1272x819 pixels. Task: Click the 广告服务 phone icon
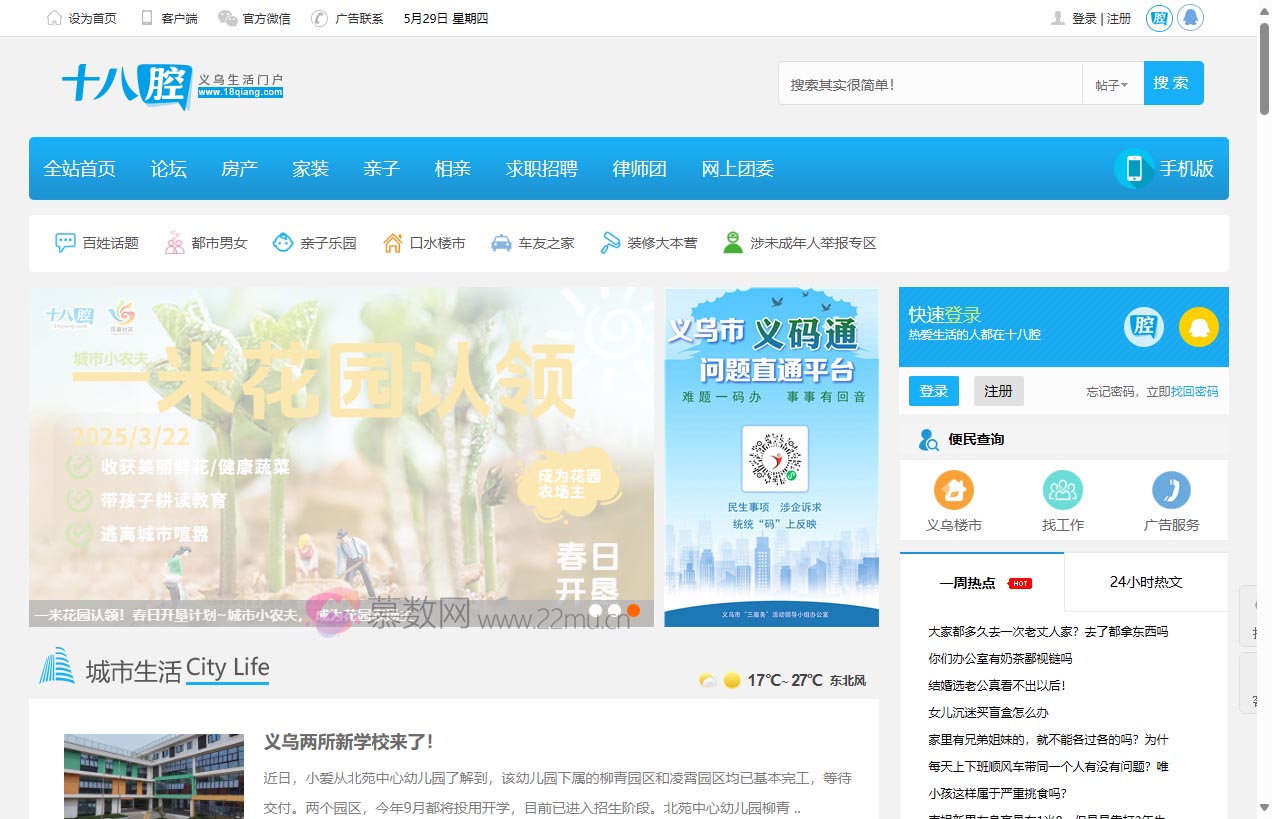point(1171,490)
